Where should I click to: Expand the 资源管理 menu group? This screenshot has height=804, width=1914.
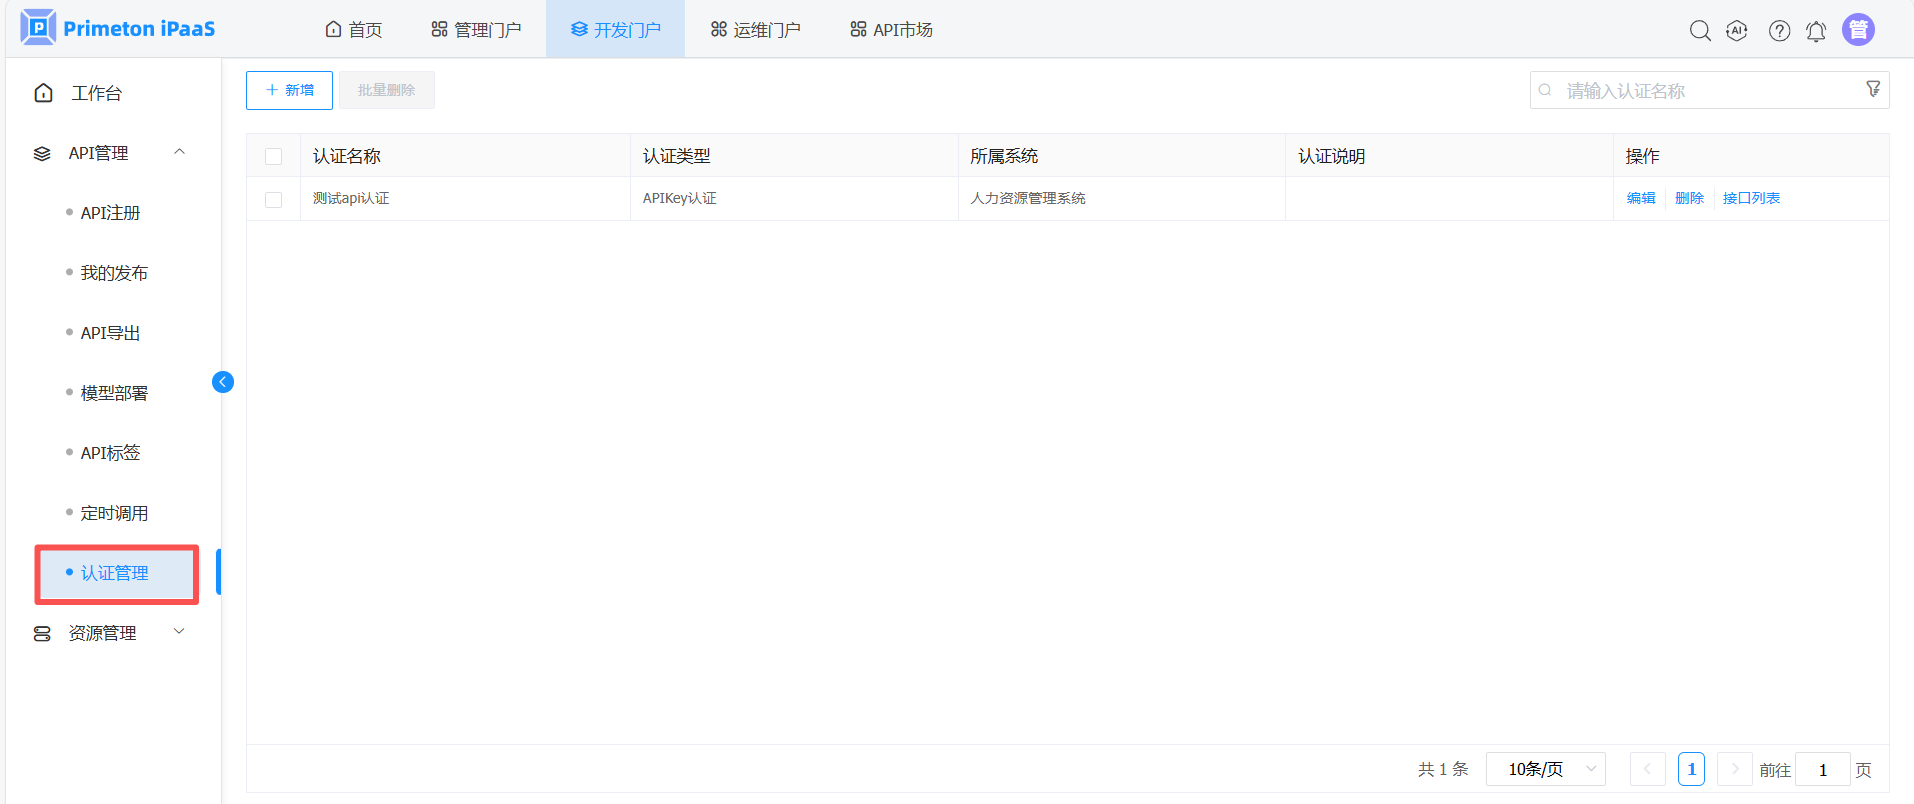tap(180, 632)
